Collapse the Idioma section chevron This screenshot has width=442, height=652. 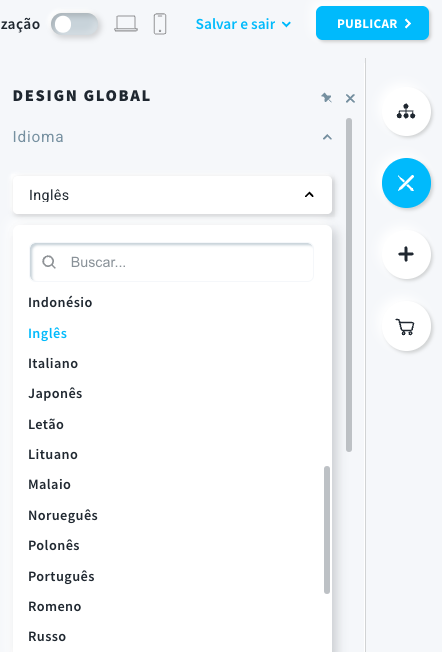click(x=327, y=137)
